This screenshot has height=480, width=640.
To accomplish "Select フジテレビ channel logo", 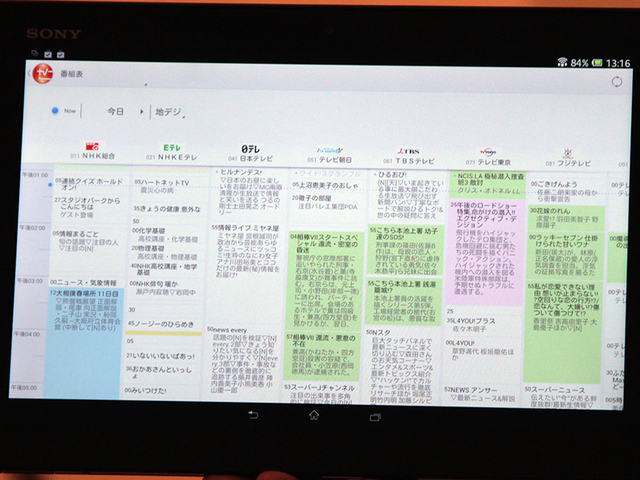I will (x=568, y=154).
